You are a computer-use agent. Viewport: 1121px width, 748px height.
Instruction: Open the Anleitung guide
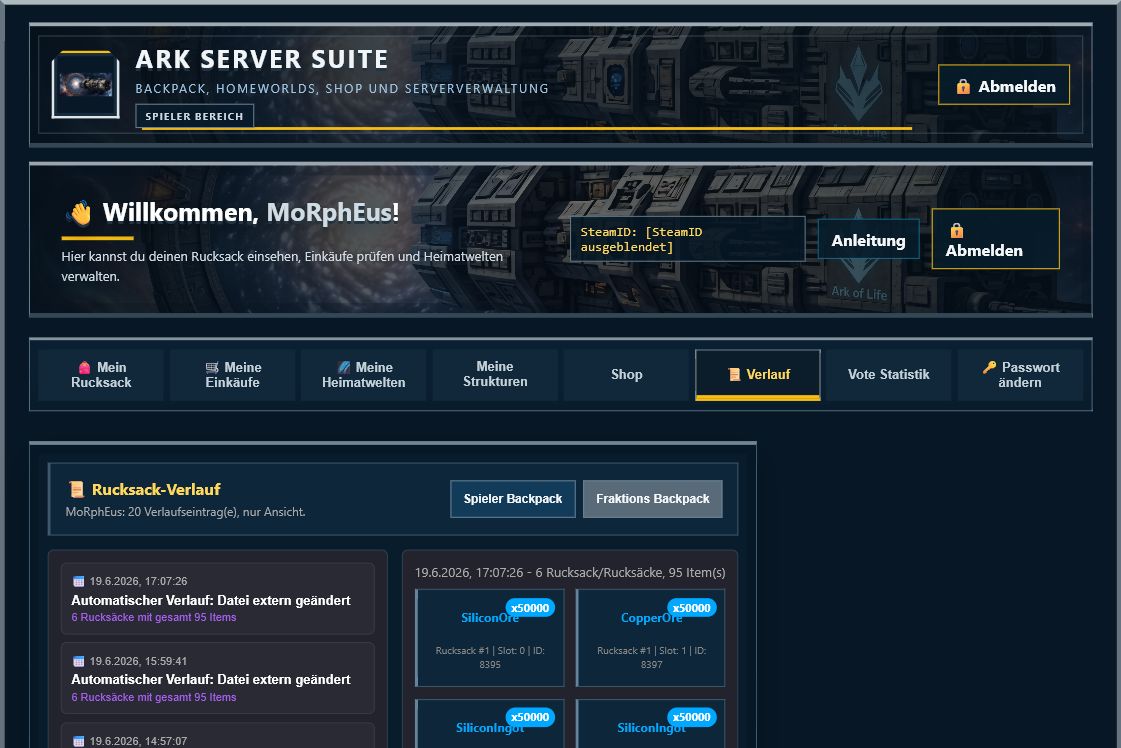point(868,240)
